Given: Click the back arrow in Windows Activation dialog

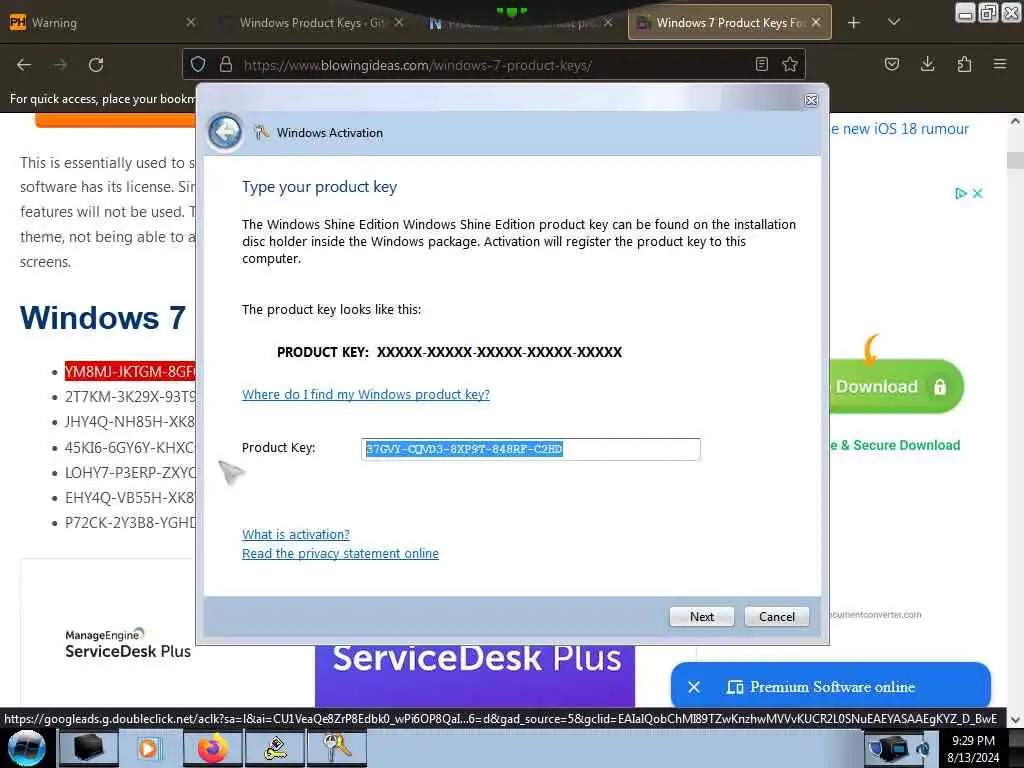Looking at the screenshot, I should [225, 133].
